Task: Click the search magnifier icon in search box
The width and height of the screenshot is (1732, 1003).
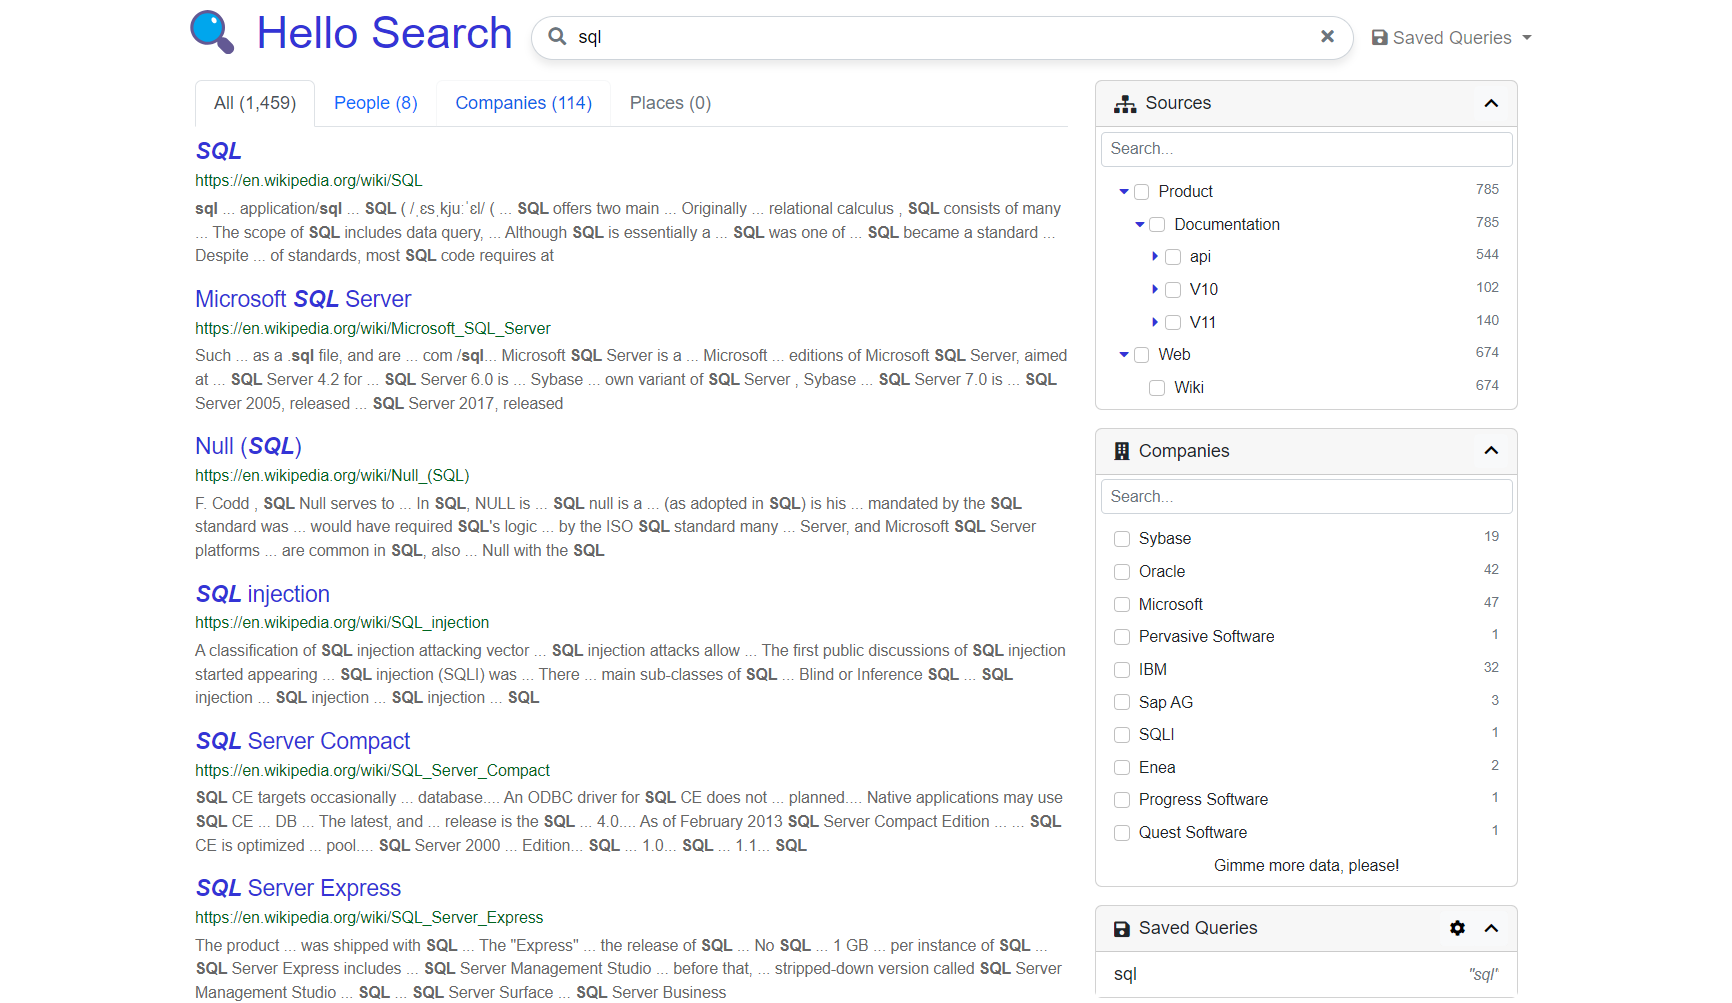Action: [x=557, y=37]
